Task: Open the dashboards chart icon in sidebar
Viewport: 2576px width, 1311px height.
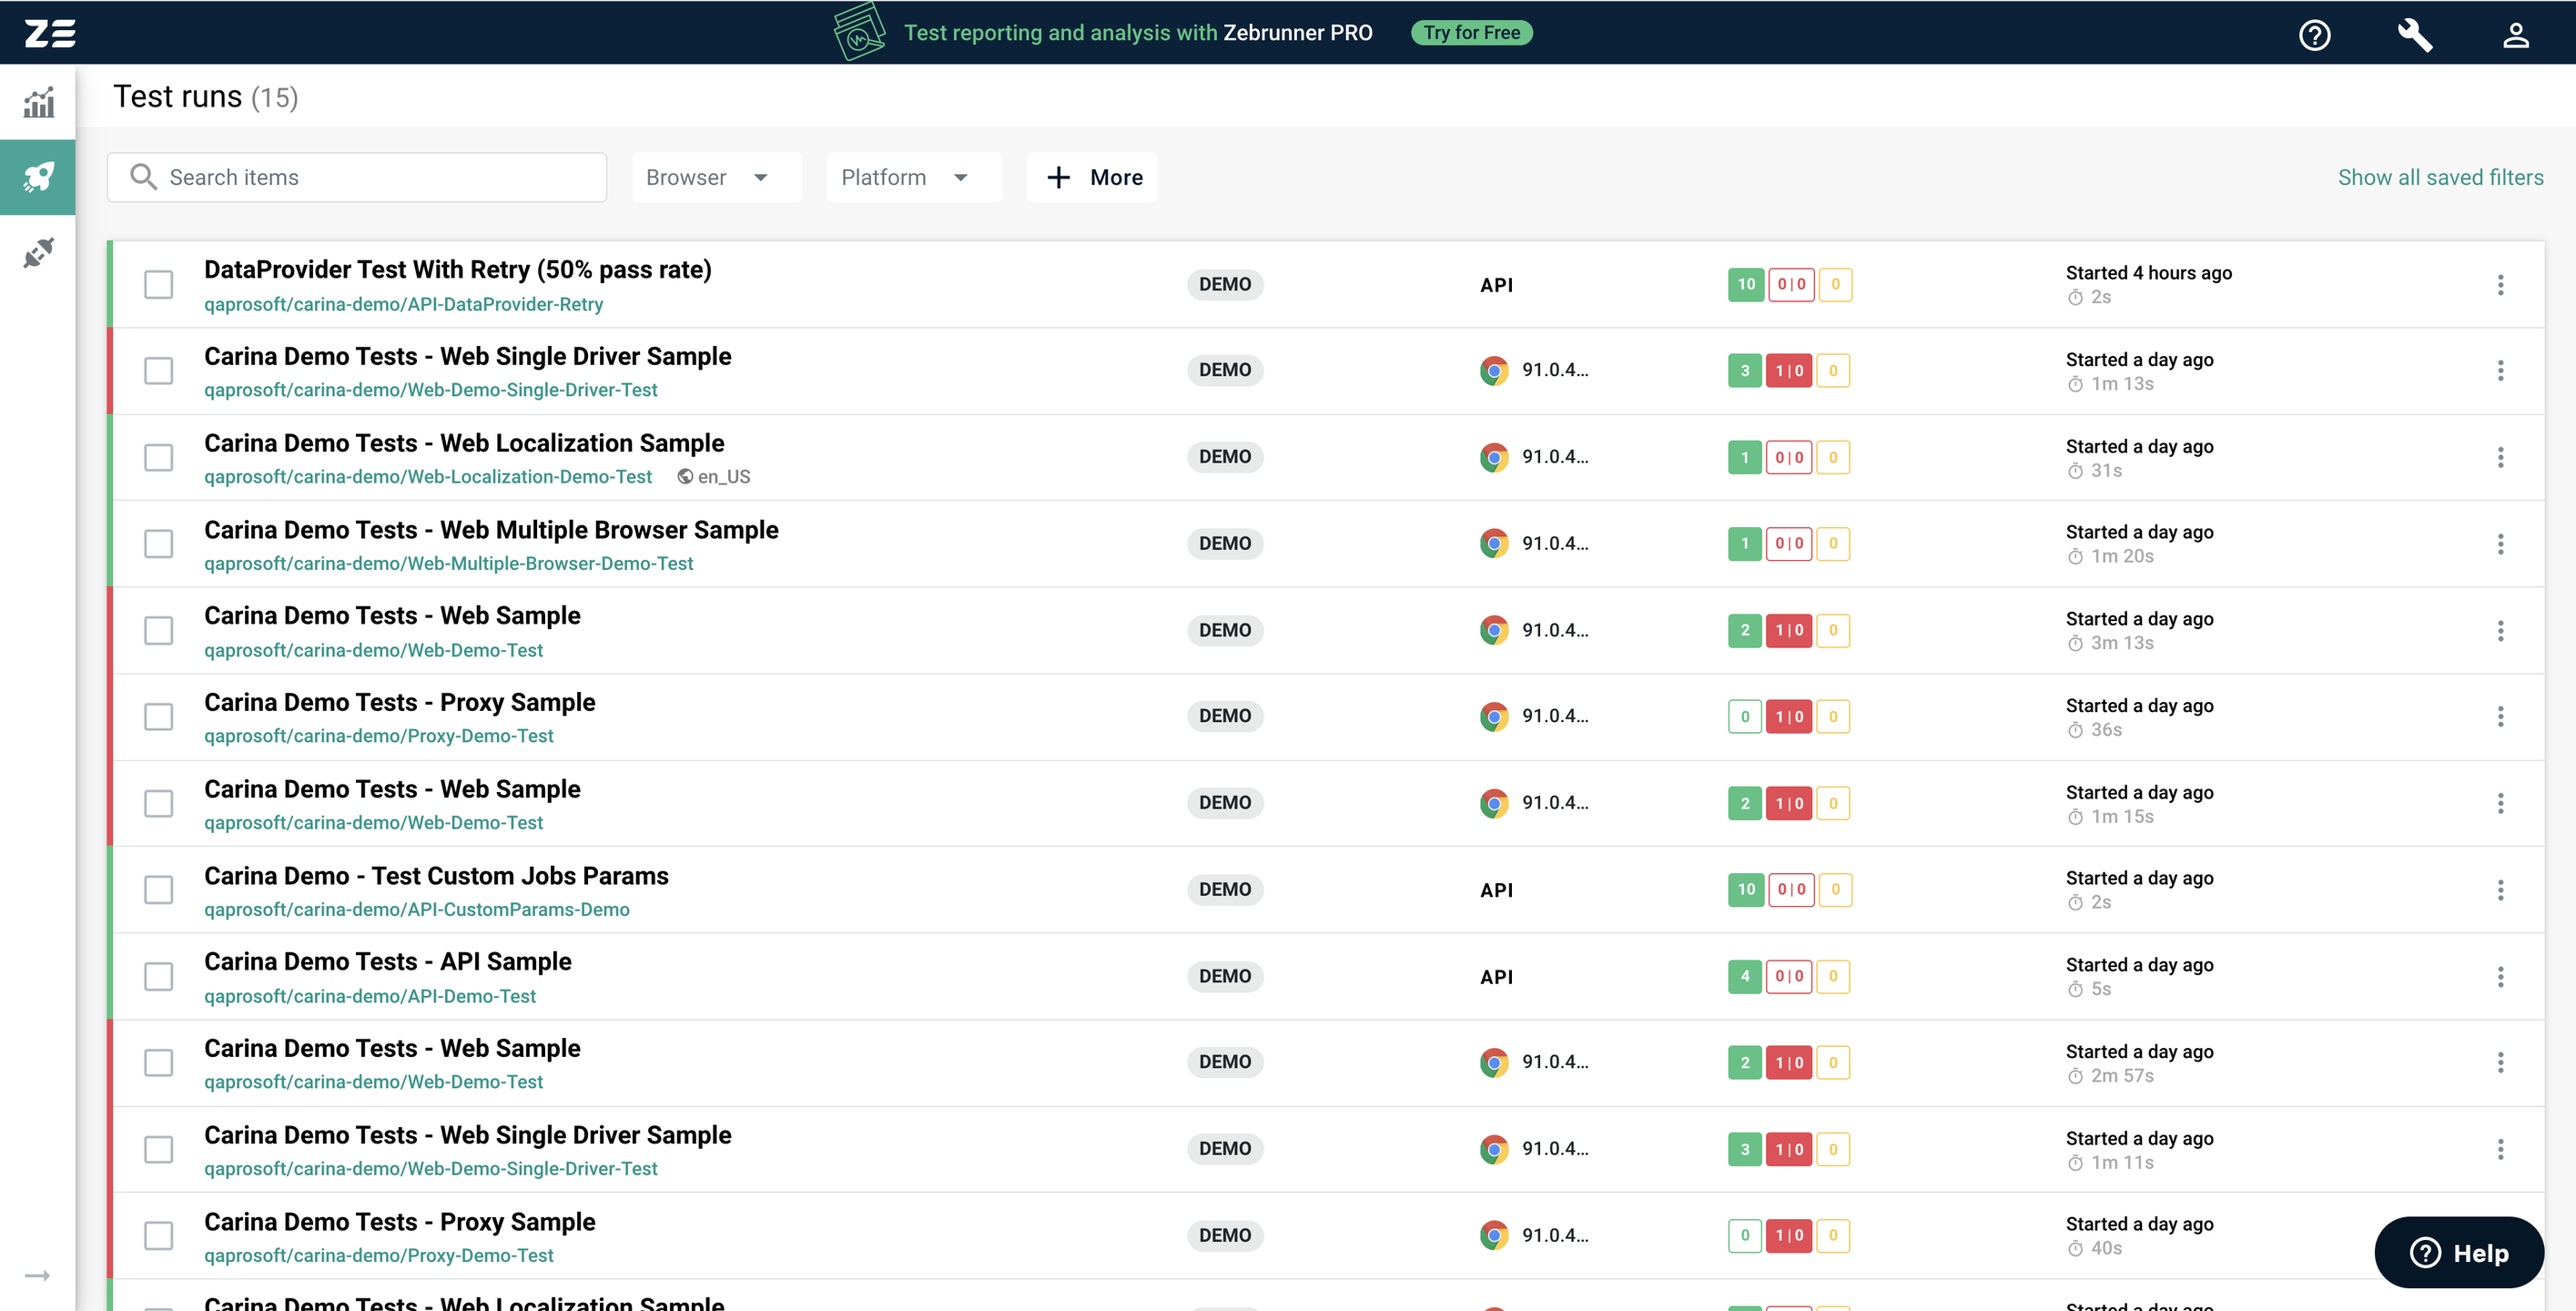Action: (38, 102)
